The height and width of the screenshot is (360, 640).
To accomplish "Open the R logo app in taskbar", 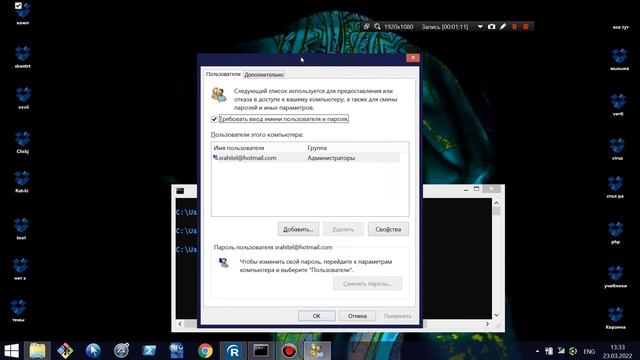I will point(233,351).
